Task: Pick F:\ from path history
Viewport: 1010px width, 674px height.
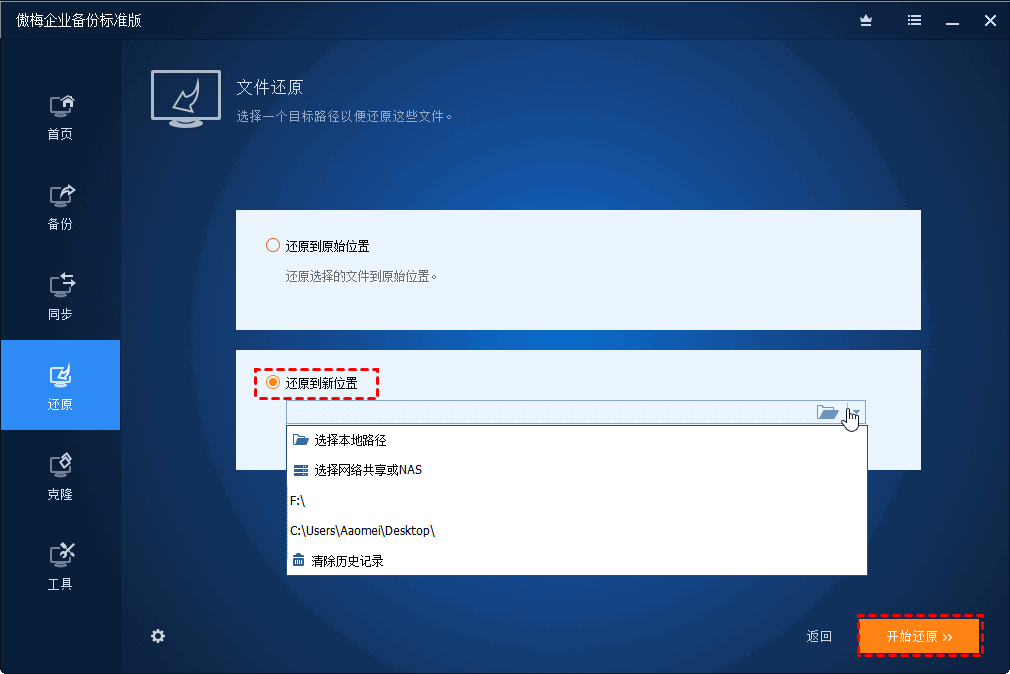Action: [576, 501]
